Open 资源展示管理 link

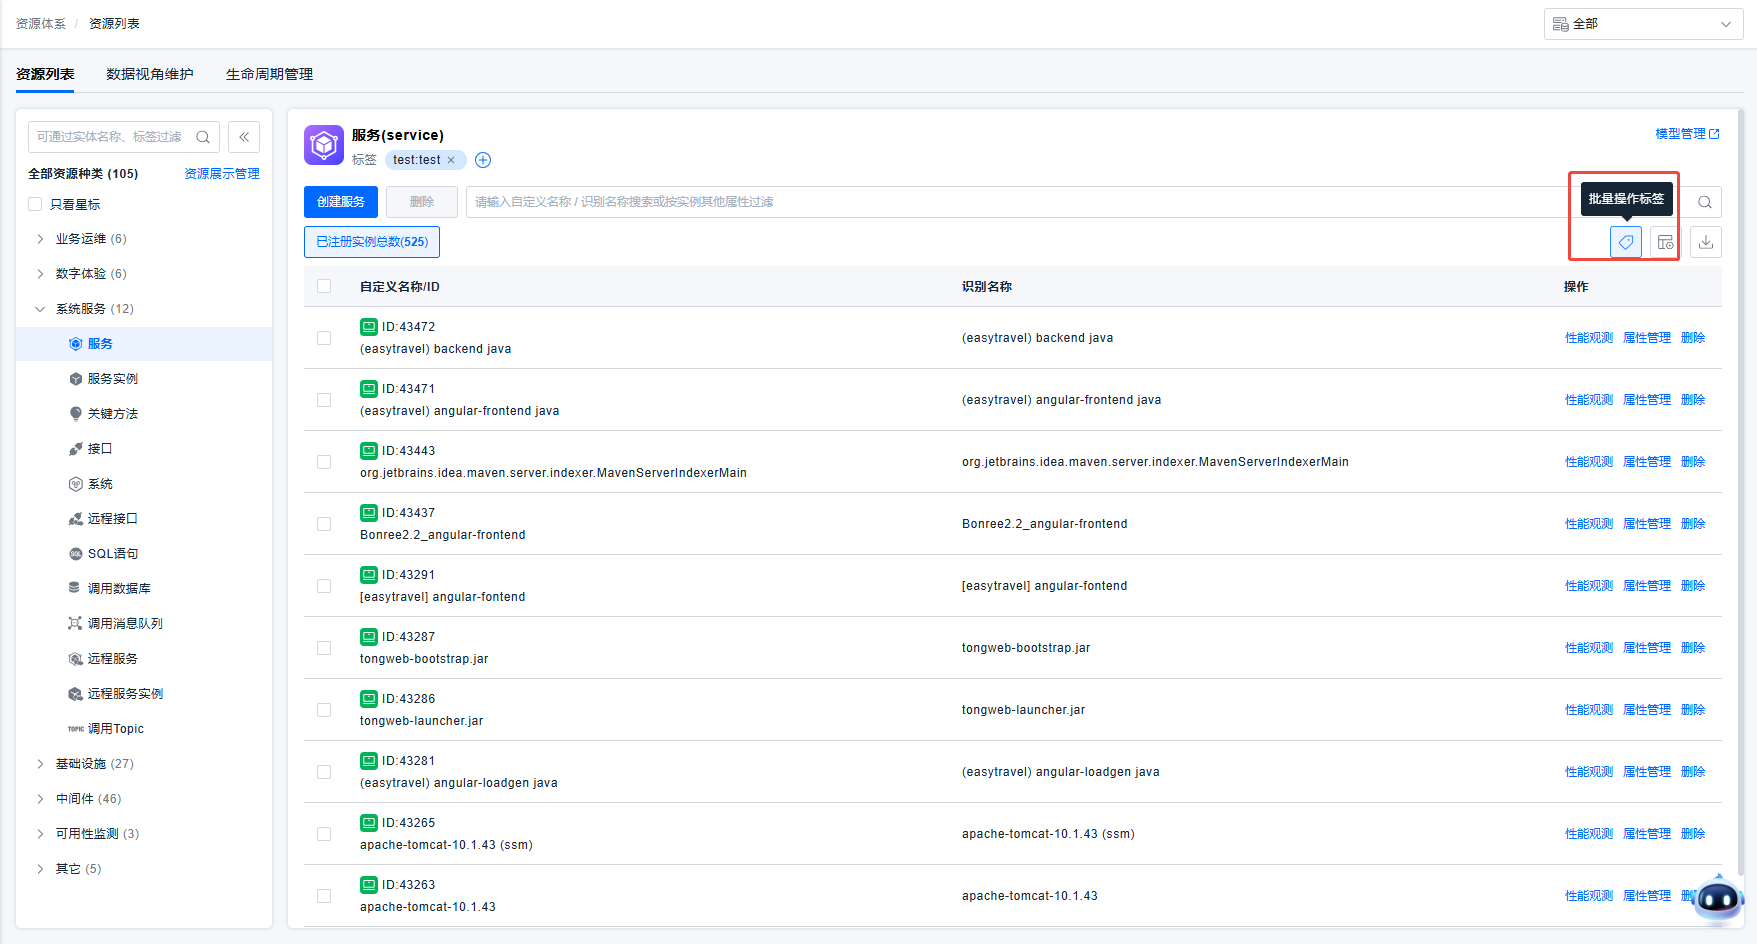click(x=221, y=174)
